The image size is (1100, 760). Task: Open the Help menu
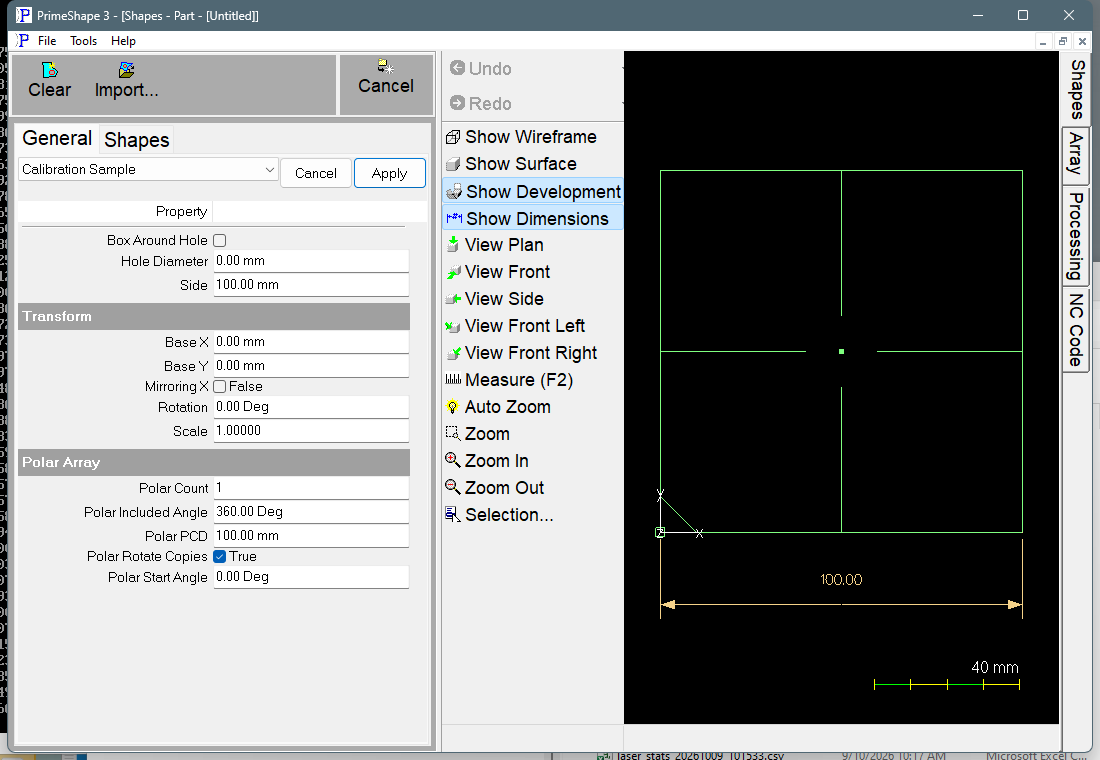click(x=123, y=41)
